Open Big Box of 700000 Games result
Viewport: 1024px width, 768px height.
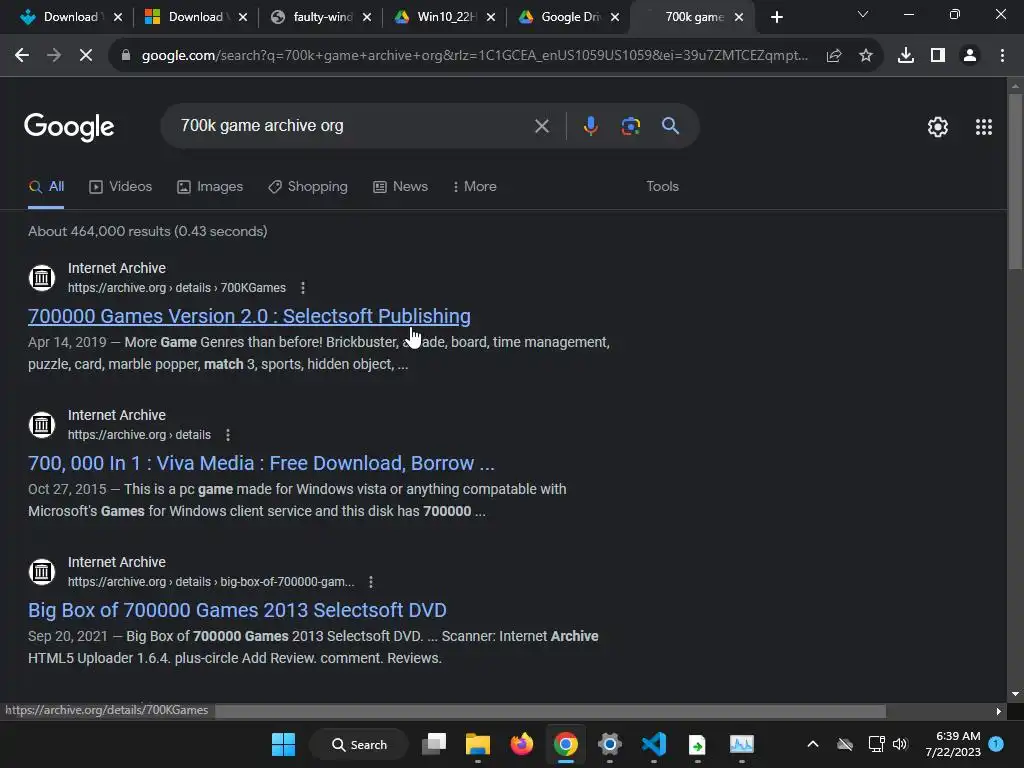pyautogui.click(x=237, y=610)
